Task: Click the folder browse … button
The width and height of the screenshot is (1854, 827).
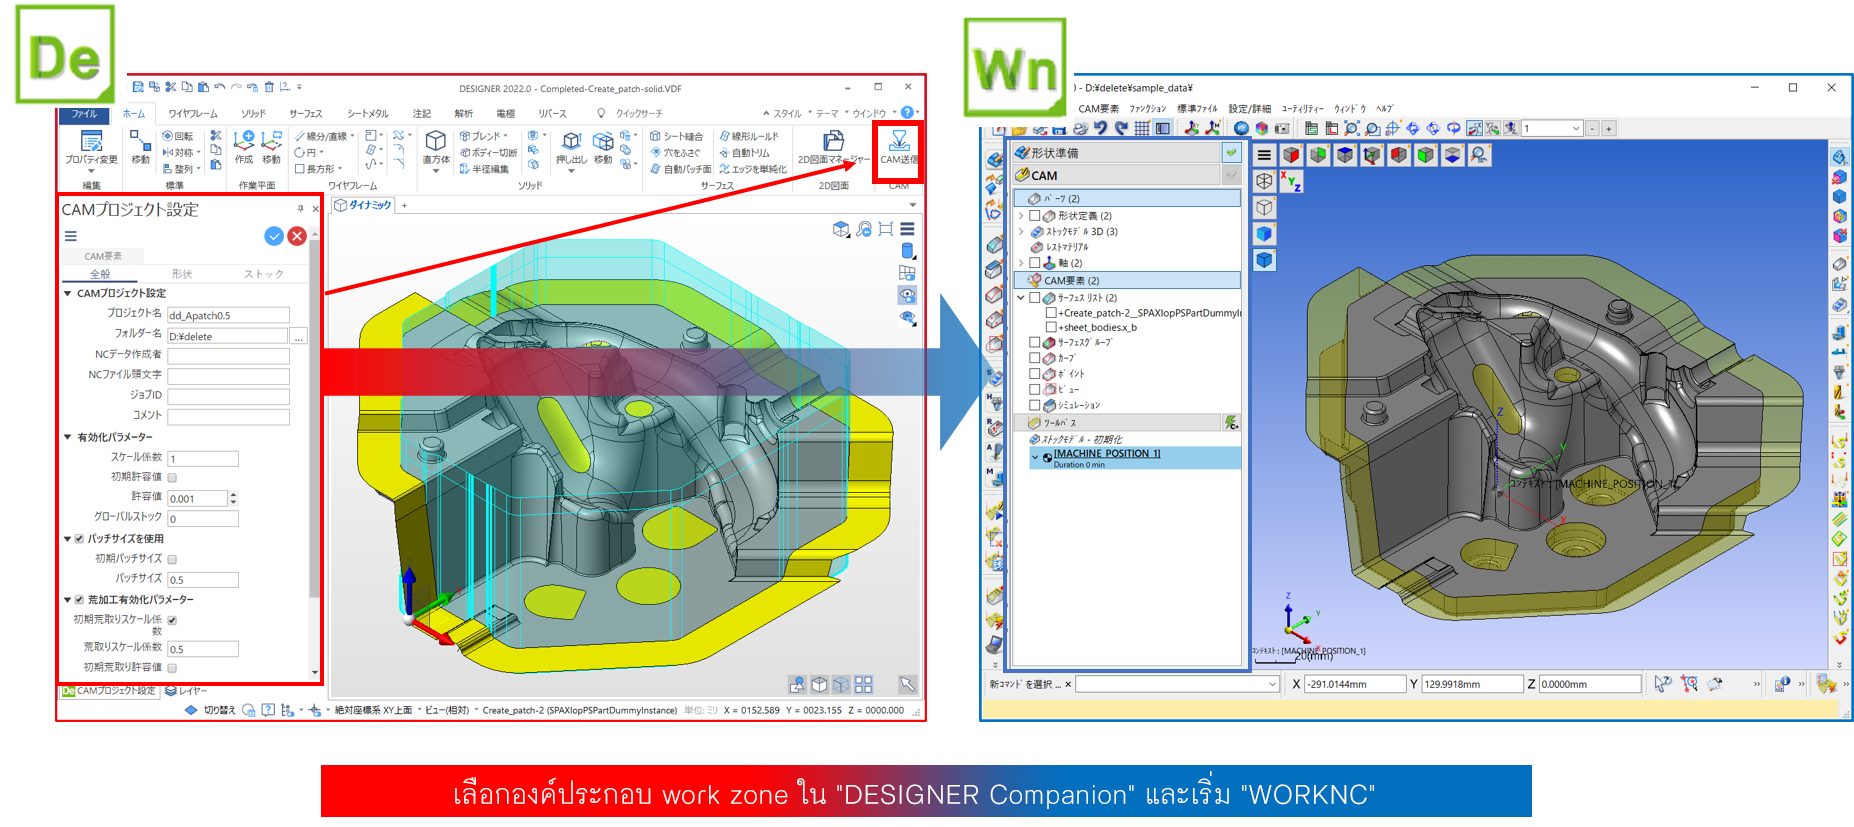Action: tap(298, 336)
